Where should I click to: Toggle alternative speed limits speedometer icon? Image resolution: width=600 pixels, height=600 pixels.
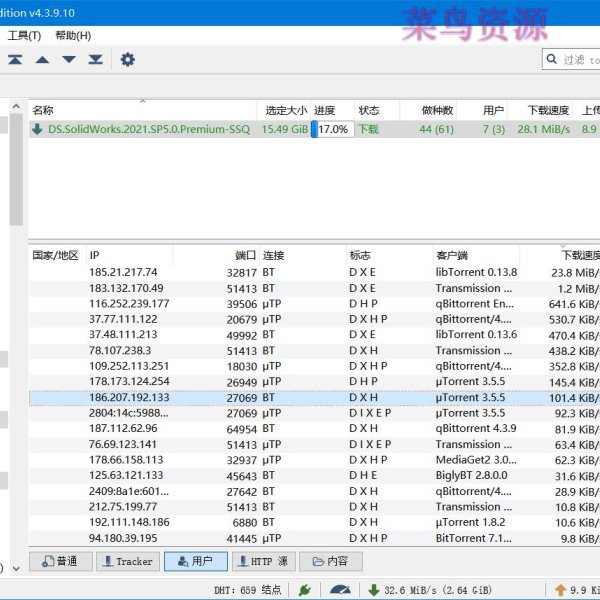coord(342,590)
